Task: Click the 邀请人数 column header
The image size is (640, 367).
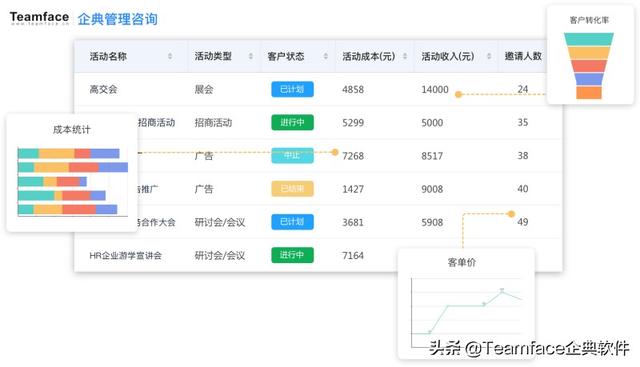Action: coord(523,56)
